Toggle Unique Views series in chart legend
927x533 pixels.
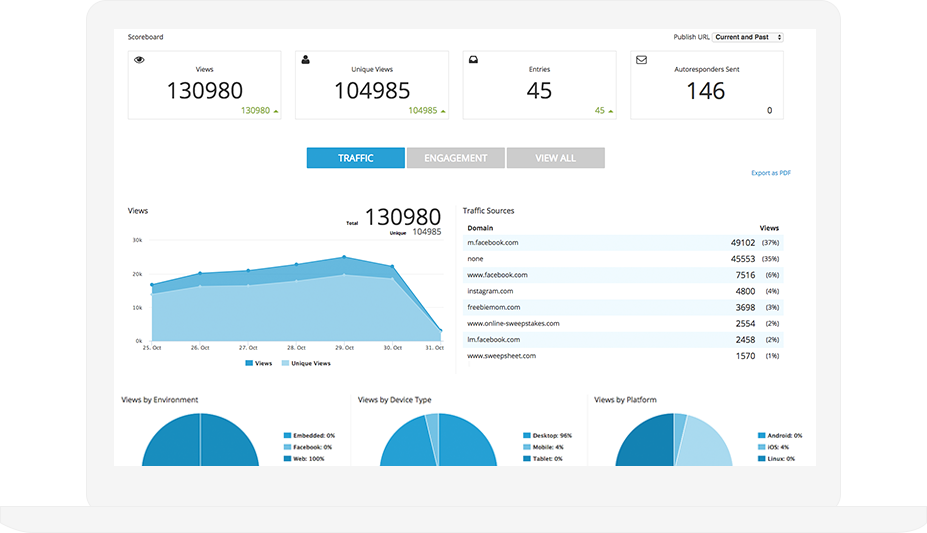click(305, 363)
